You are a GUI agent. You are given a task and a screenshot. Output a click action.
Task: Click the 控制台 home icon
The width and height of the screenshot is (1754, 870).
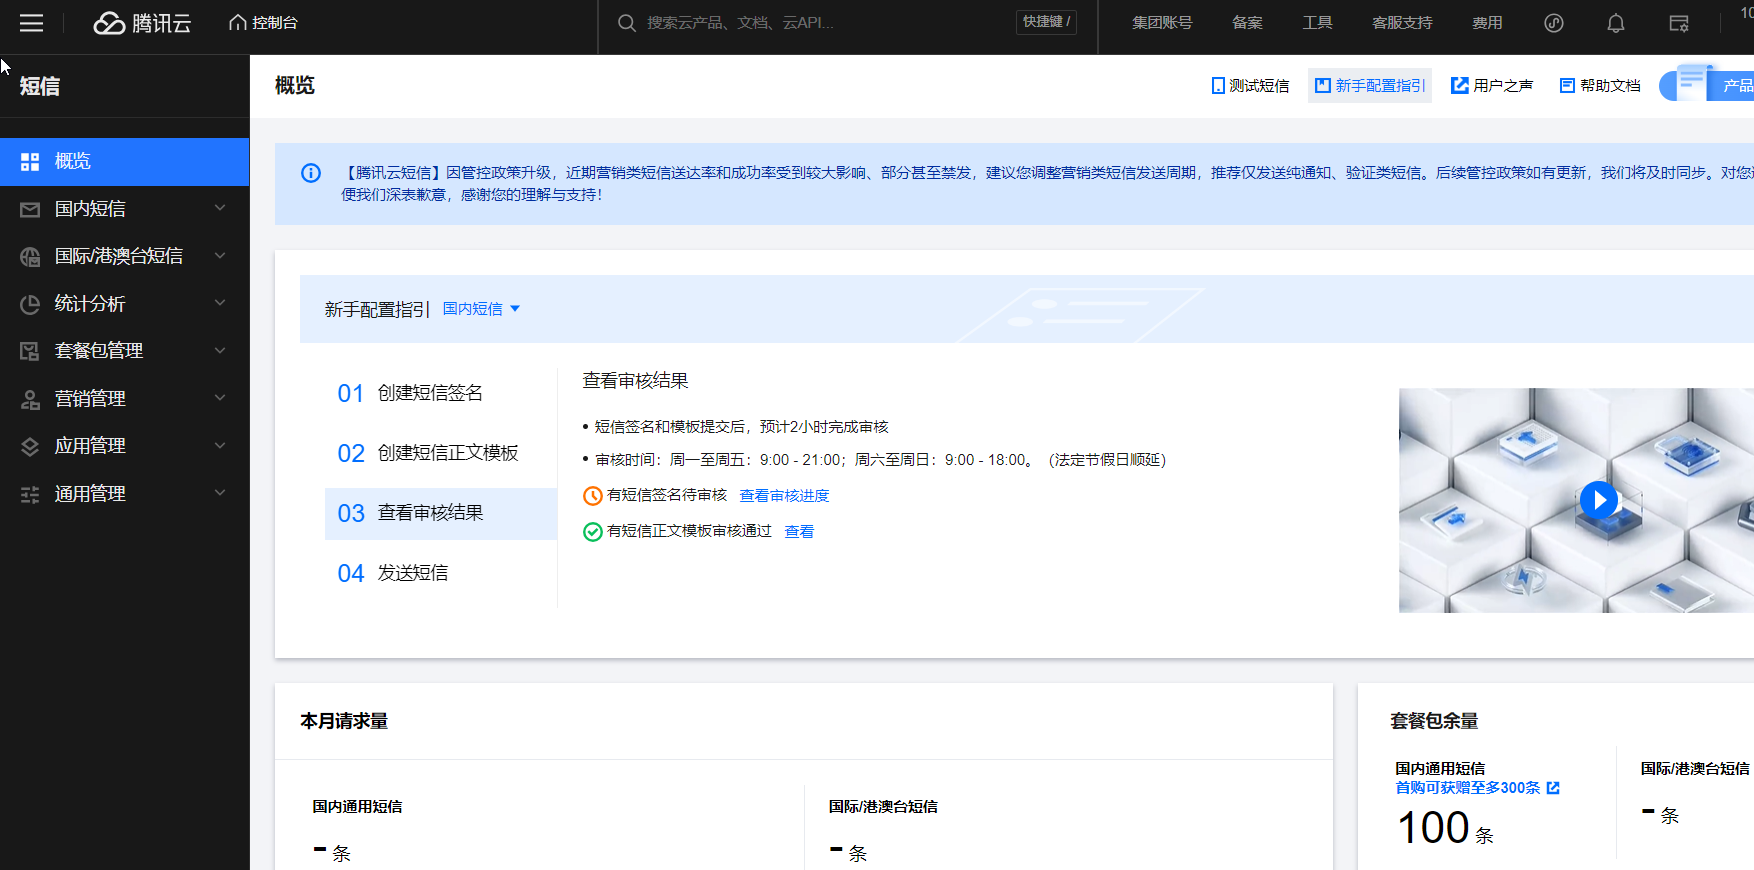(238, 22)
